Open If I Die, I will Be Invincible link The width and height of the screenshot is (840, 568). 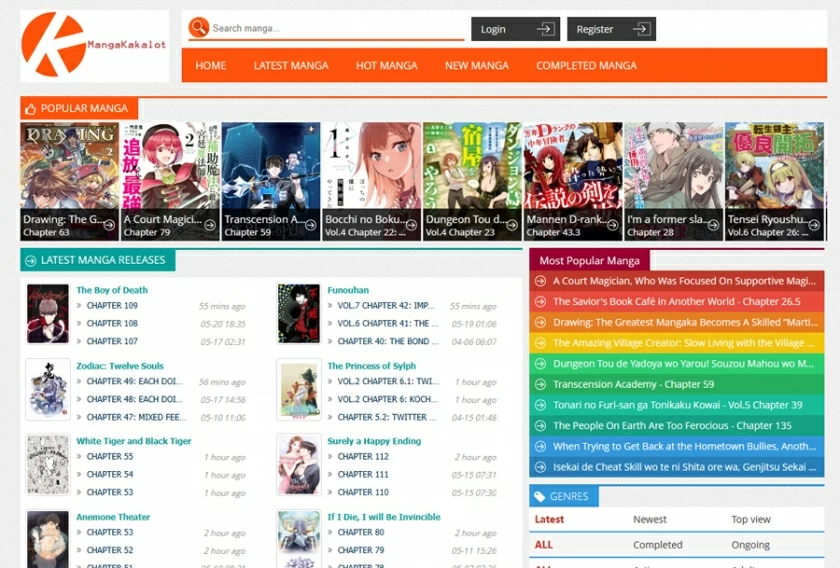point(384,517)
